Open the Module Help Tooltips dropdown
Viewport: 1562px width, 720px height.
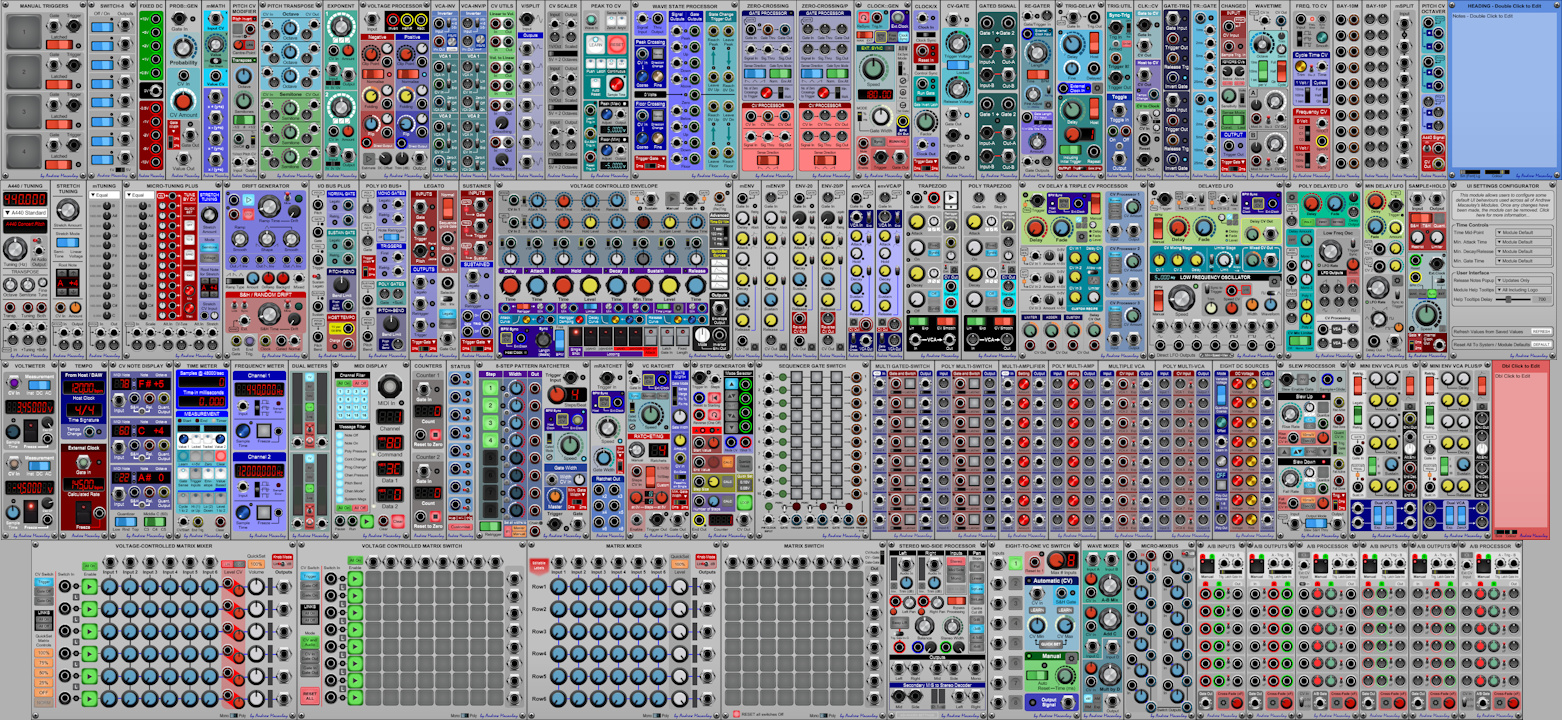[1525, 289]
